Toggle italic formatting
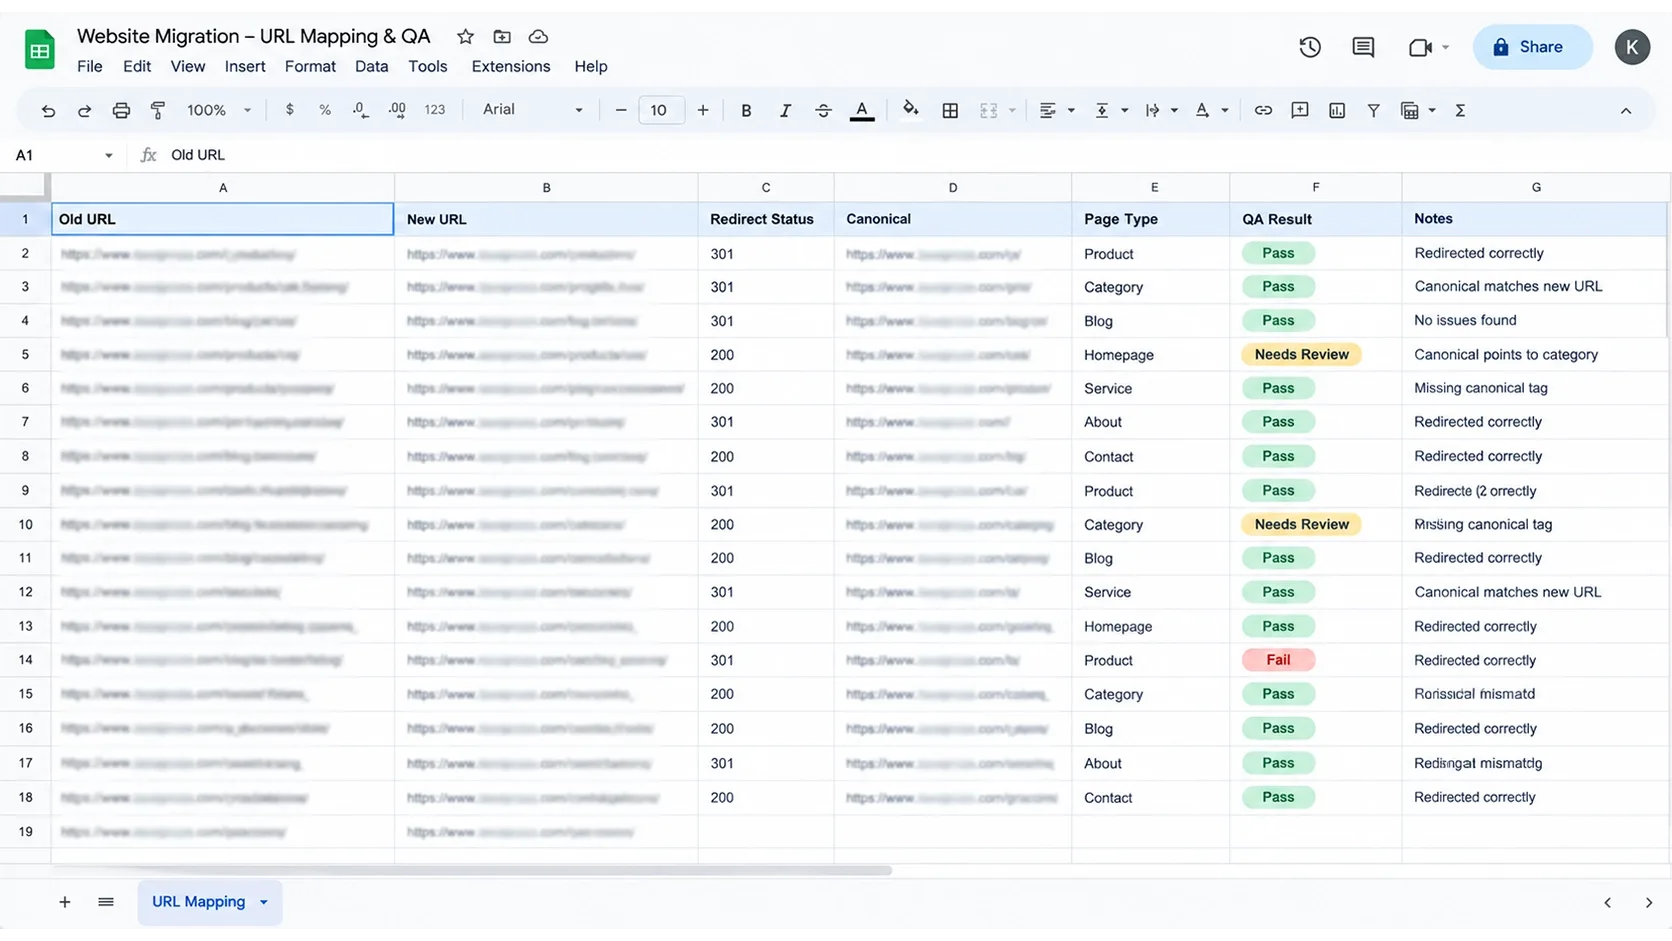The width and height of the screenshot is (1672, 941). click(x=785, y=111)
